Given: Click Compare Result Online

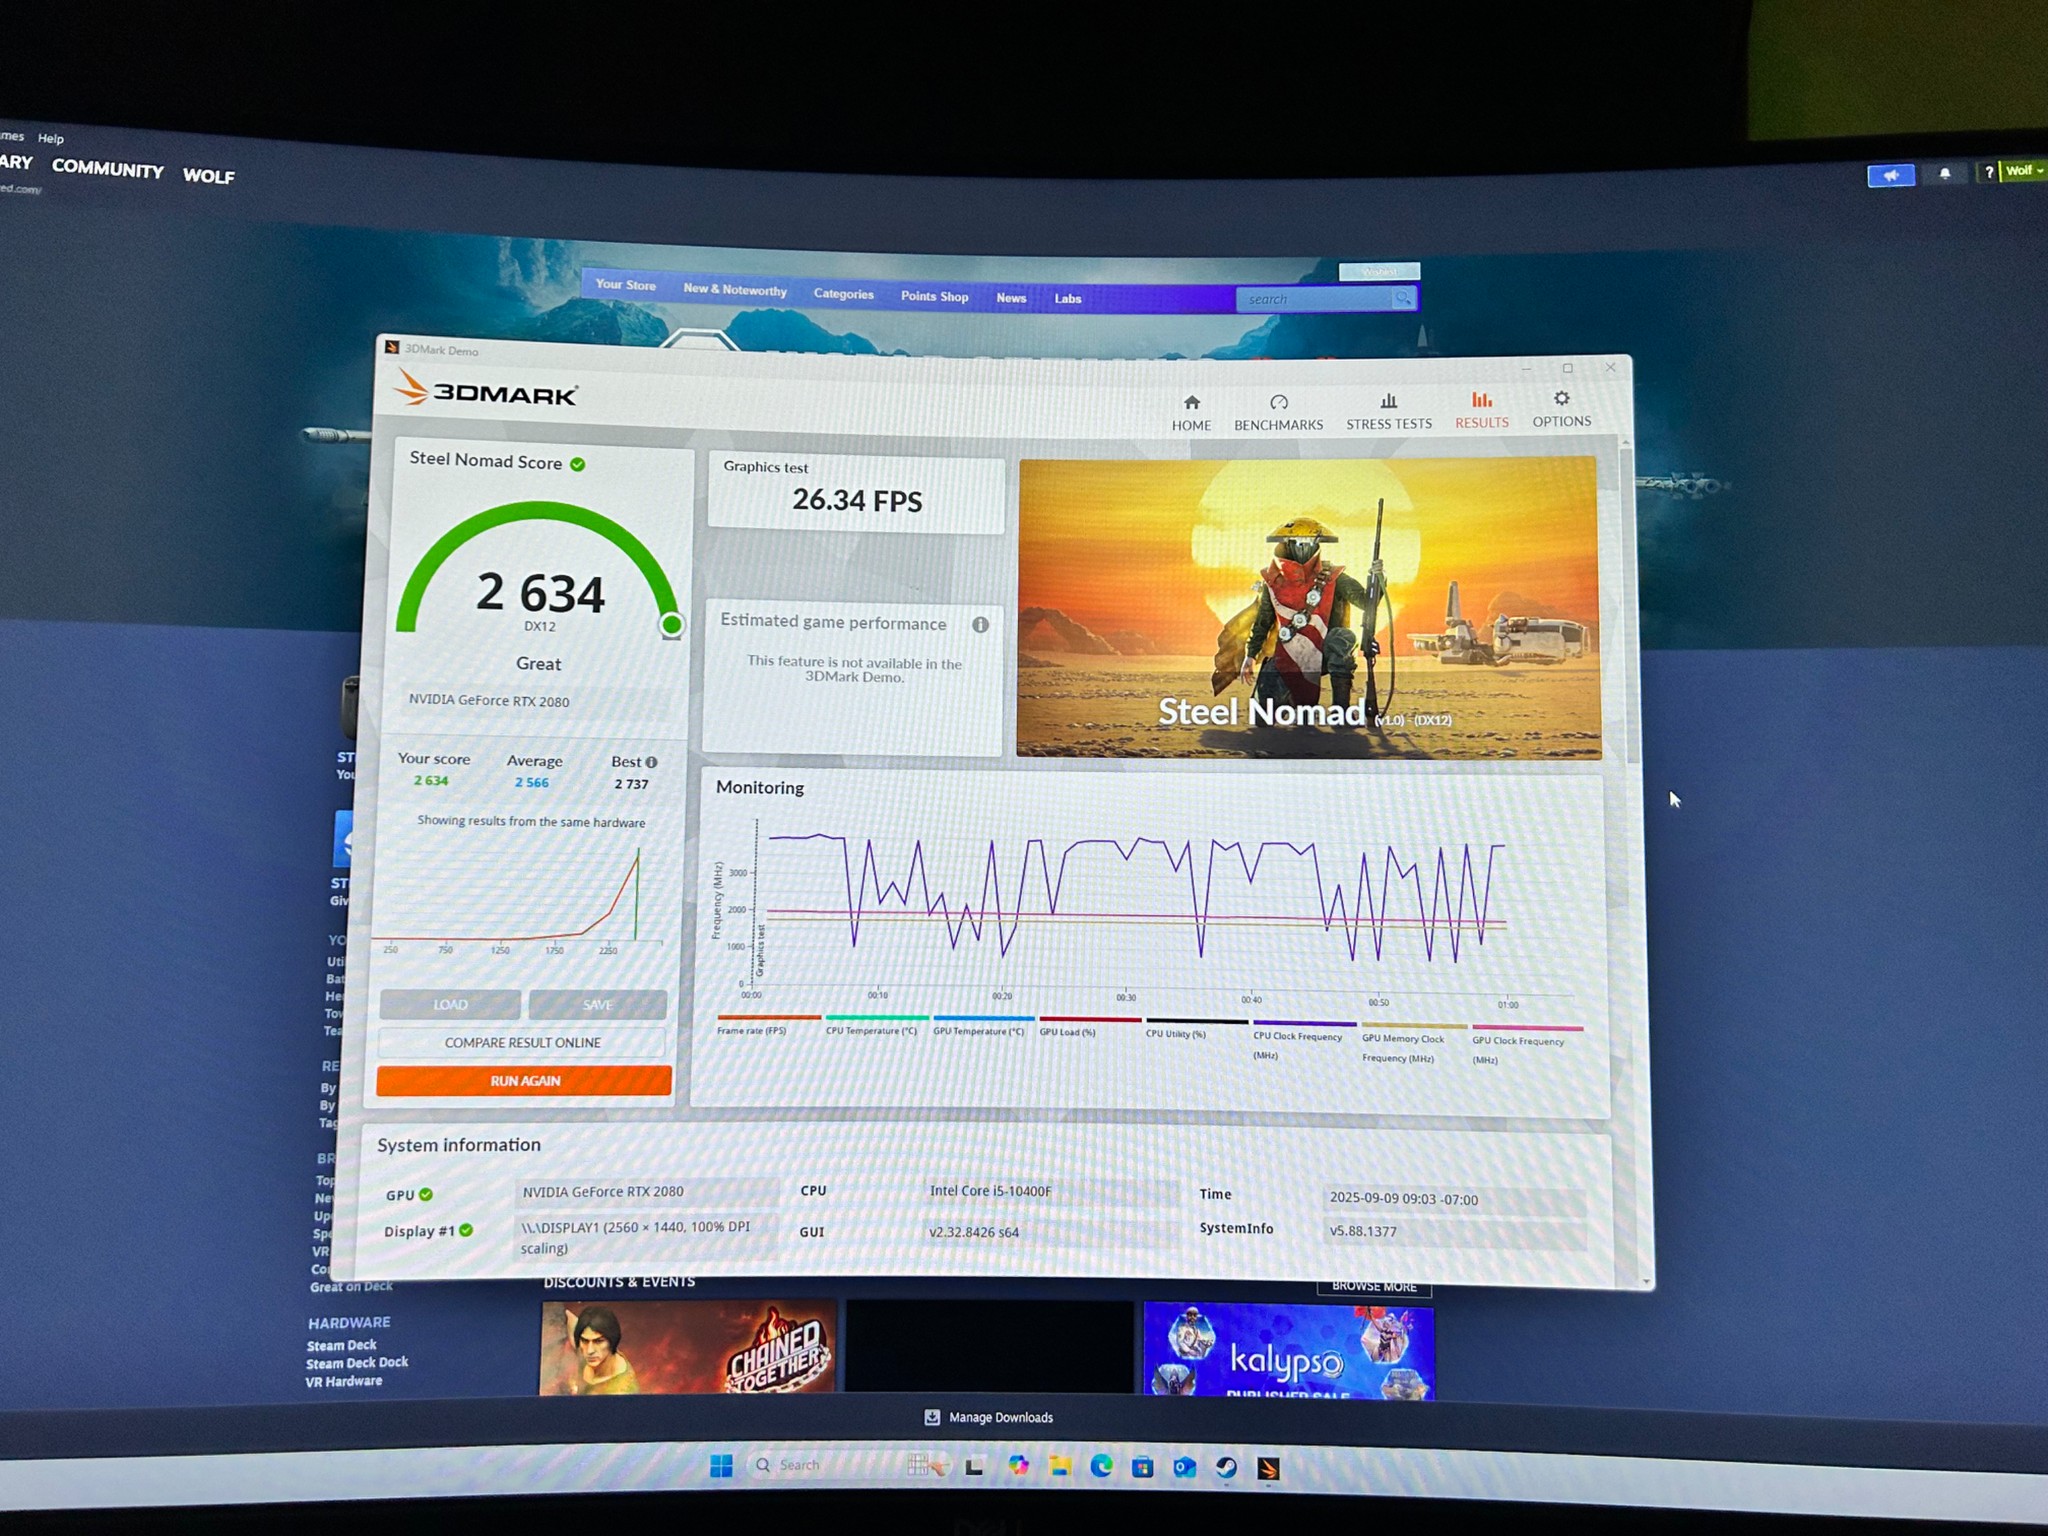Looking at the screenshot, I should 523,1043.
